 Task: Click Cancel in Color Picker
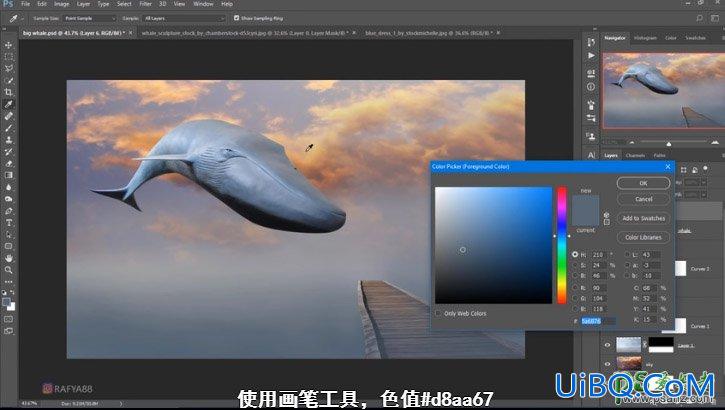coord(643,199)
